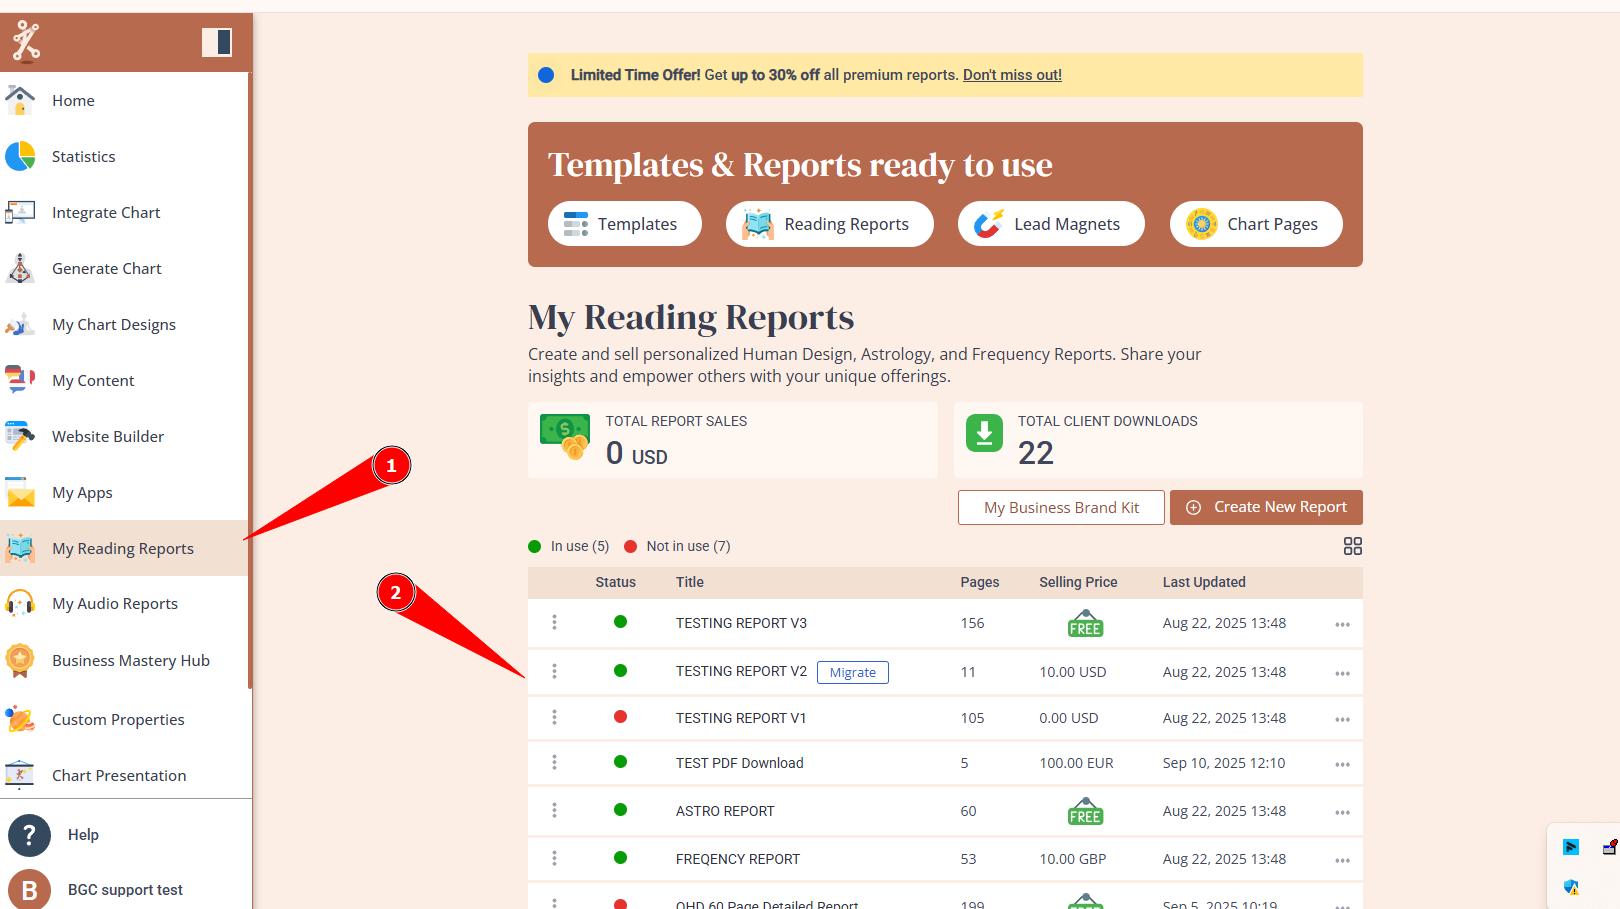Click the Statistics pie chart icon

tap(20, 156)
